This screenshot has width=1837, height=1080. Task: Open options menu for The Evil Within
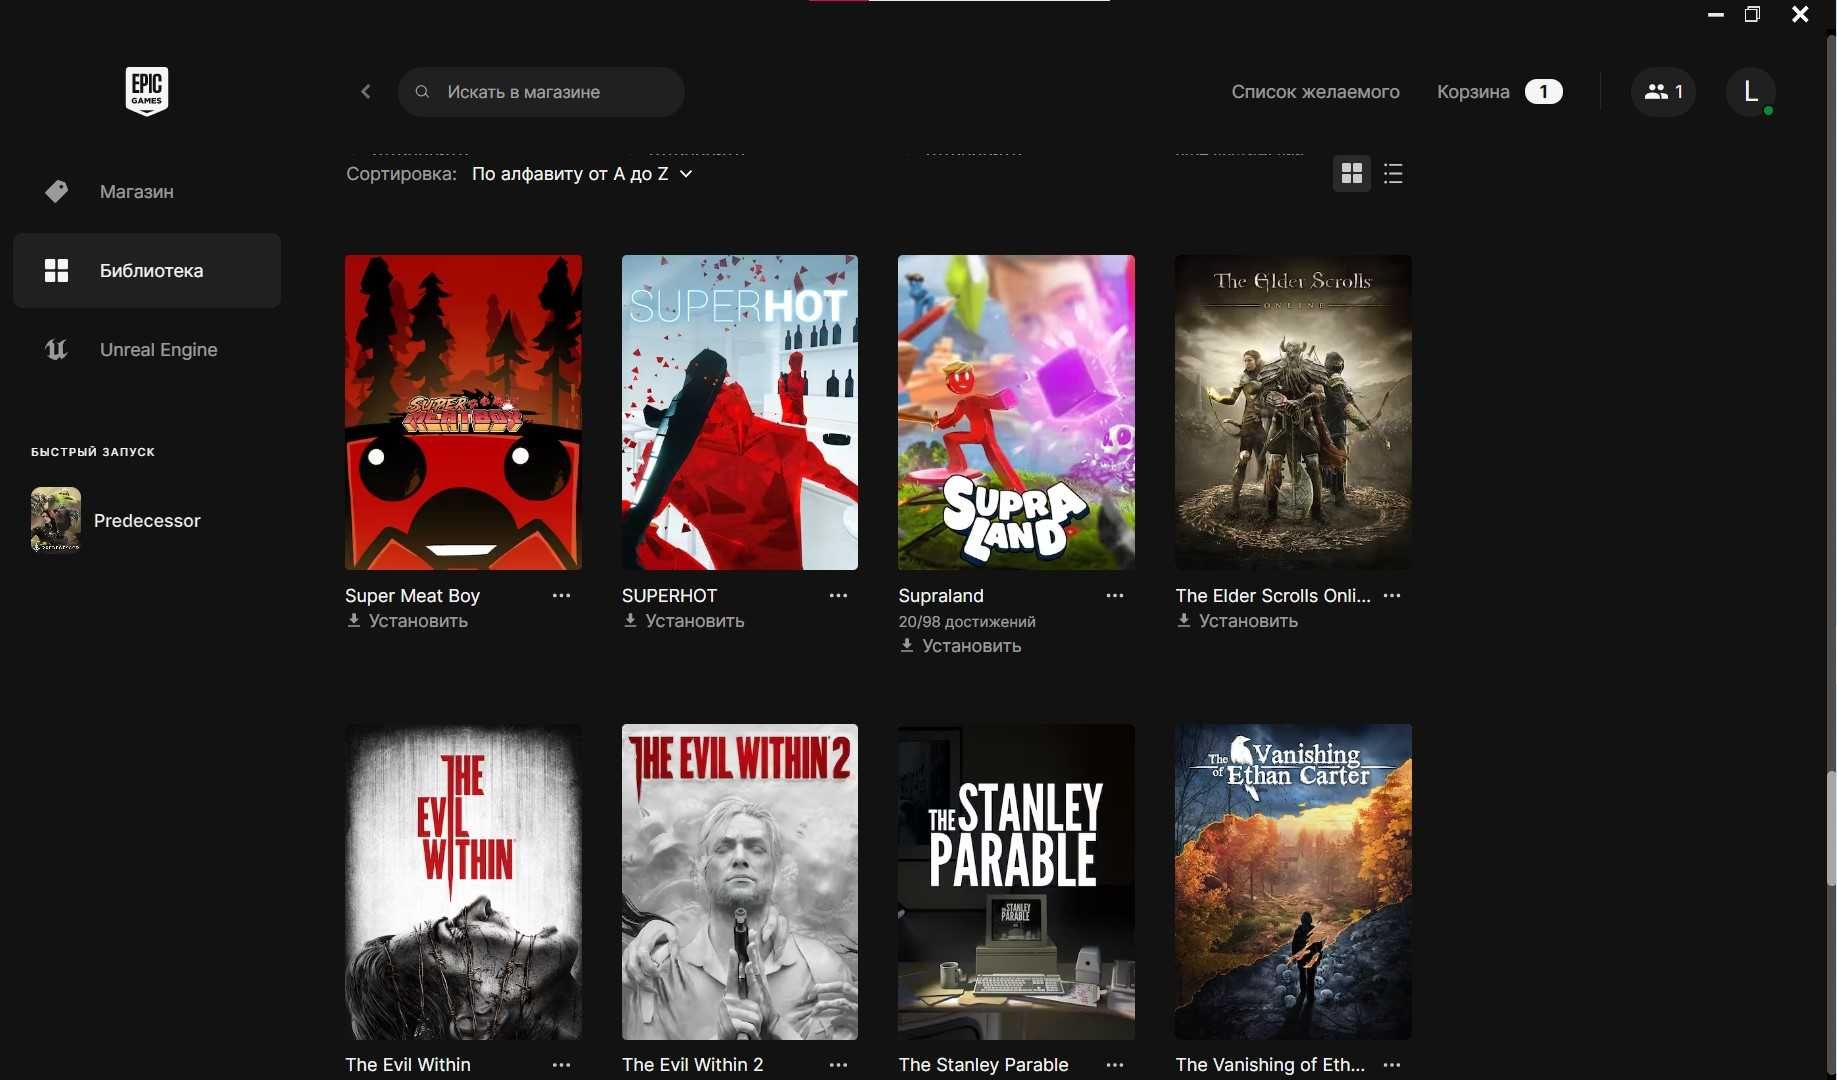(x=562, y=1065)
